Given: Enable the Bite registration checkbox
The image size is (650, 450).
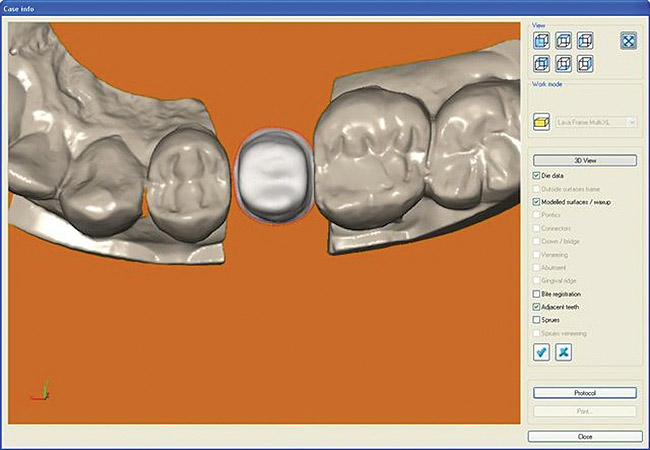Looking at the screenshot, I should point(537,294).
